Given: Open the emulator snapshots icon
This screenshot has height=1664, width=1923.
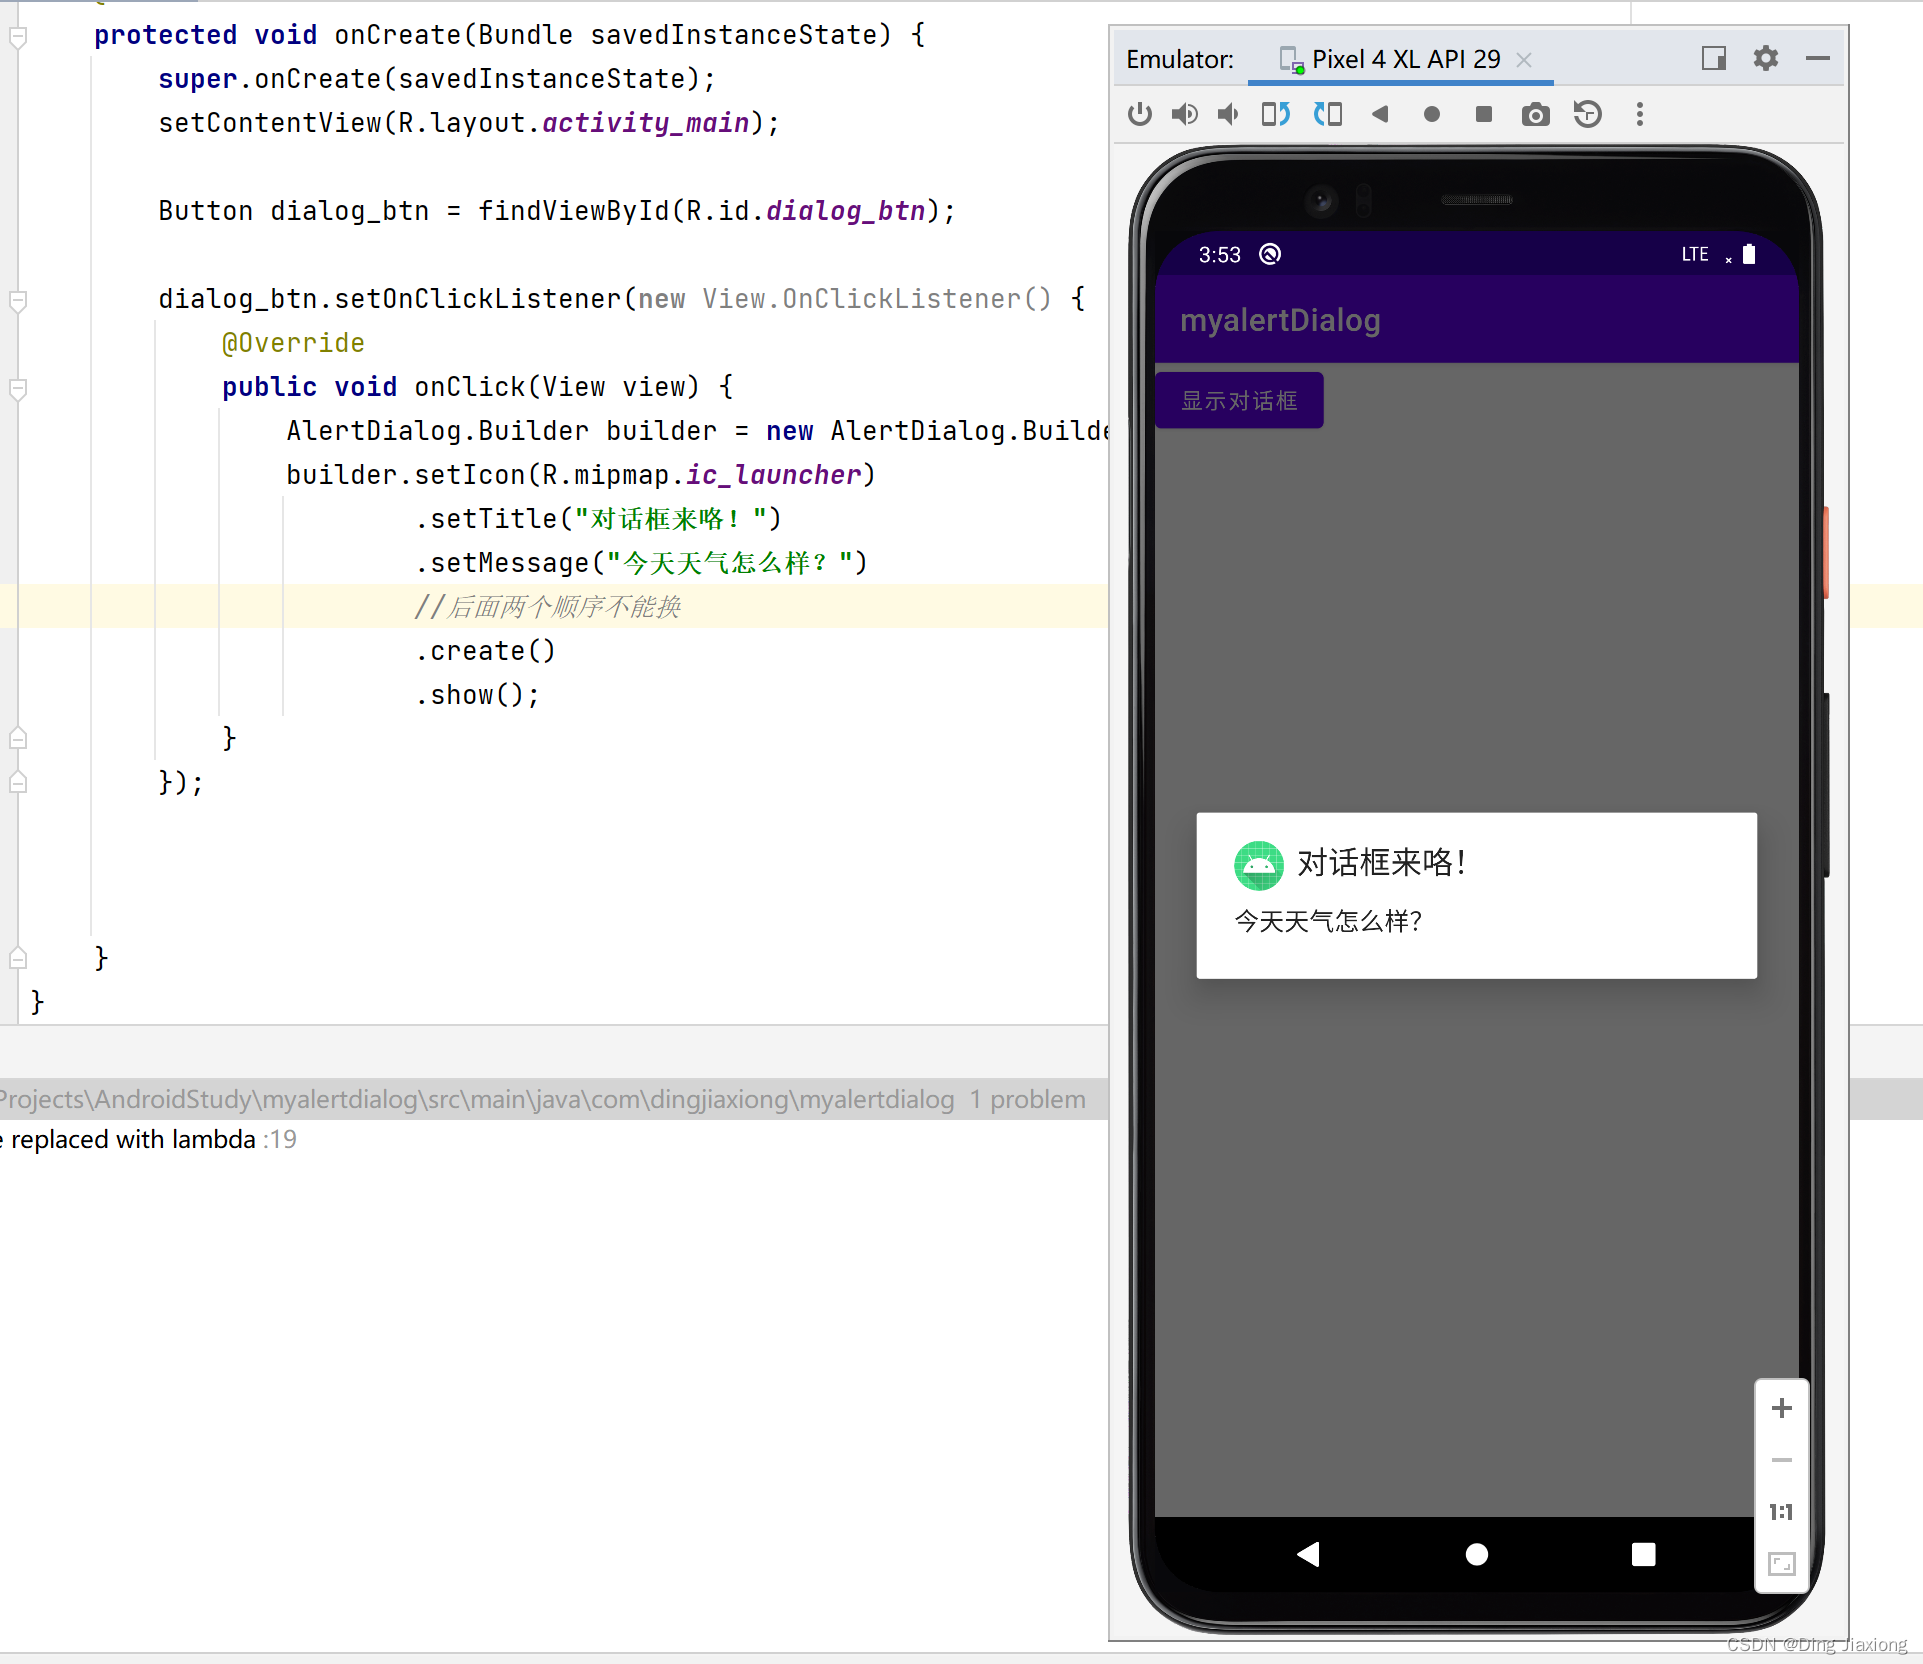Looking at the screenshot, I should (x=1588, y=114).
